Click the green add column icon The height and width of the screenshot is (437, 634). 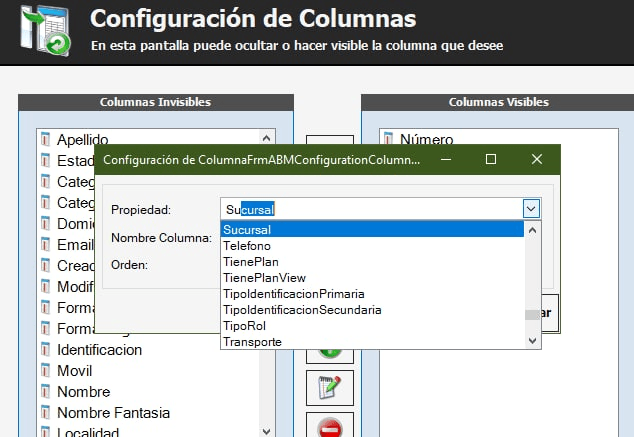pos(329,352)
